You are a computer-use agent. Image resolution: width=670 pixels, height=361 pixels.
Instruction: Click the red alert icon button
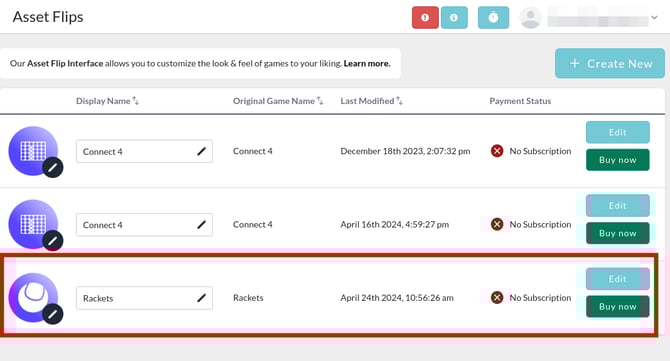(425, 18)
